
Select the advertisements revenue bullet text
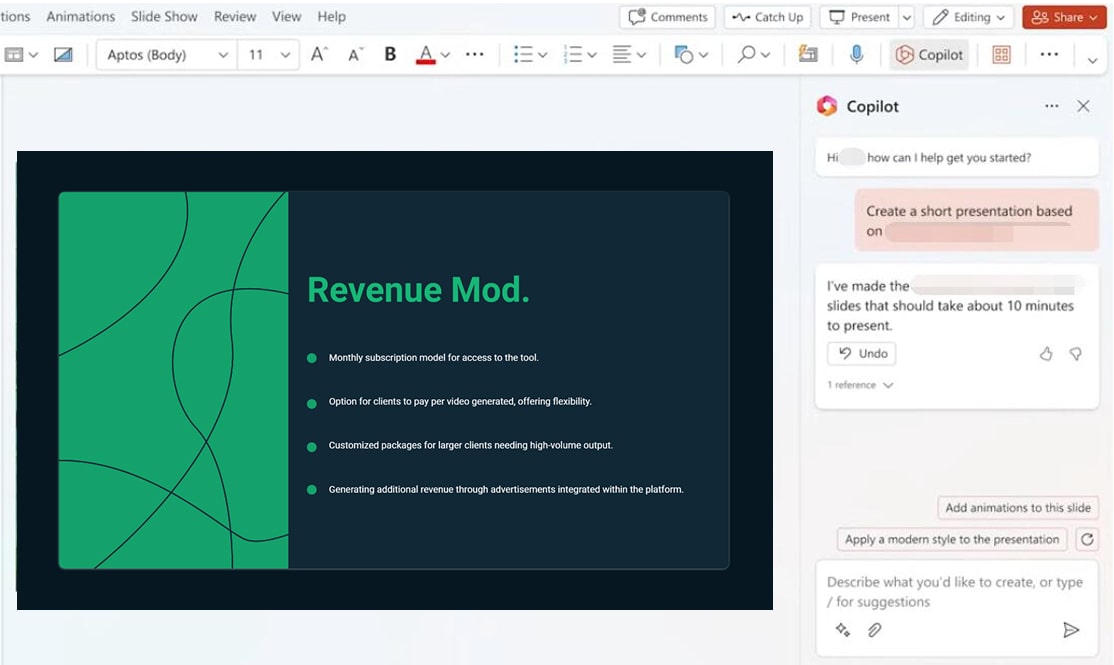tap(506, 490)
